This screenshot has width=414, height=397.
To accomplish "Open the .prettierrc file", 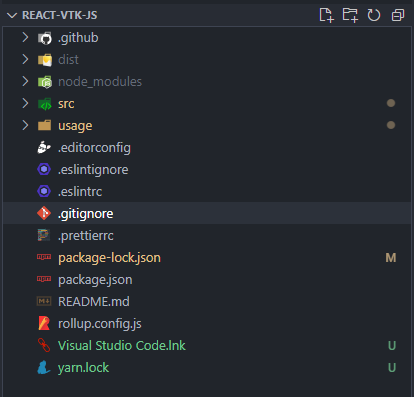I will 207,235.
